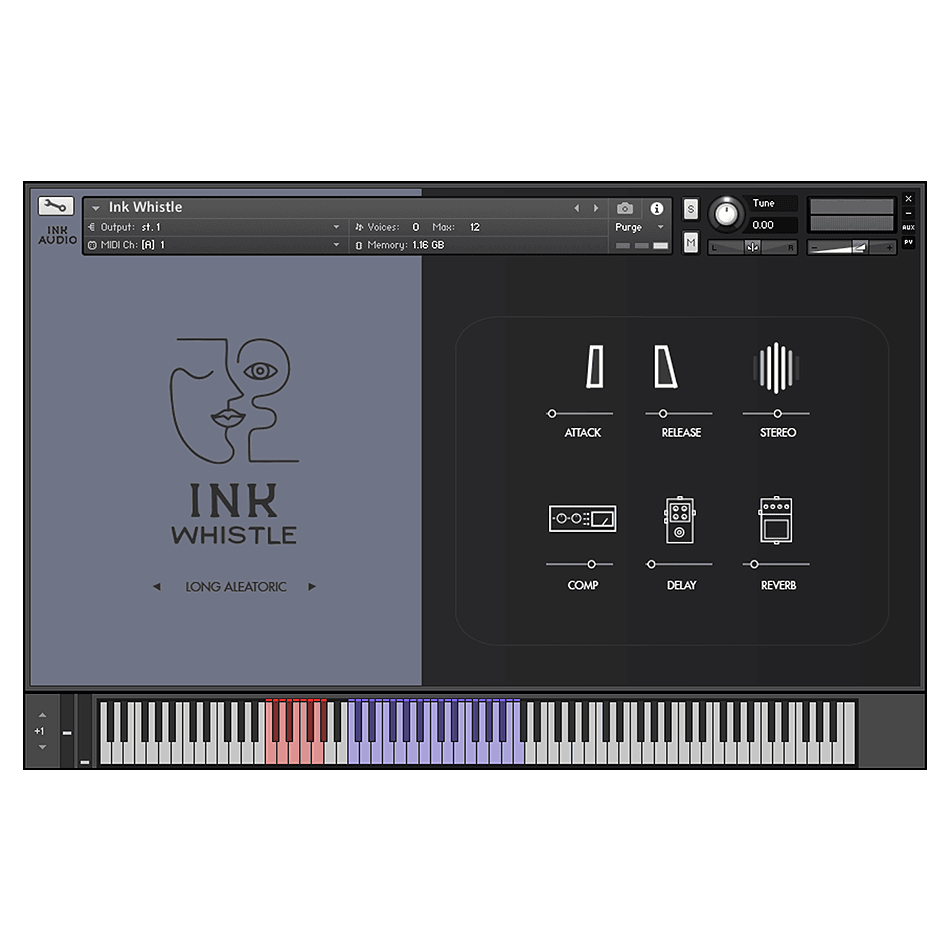This screenshot has width=950, height=950.
Task: Open the snapshot camera view
Action: (x=625, y=208)
